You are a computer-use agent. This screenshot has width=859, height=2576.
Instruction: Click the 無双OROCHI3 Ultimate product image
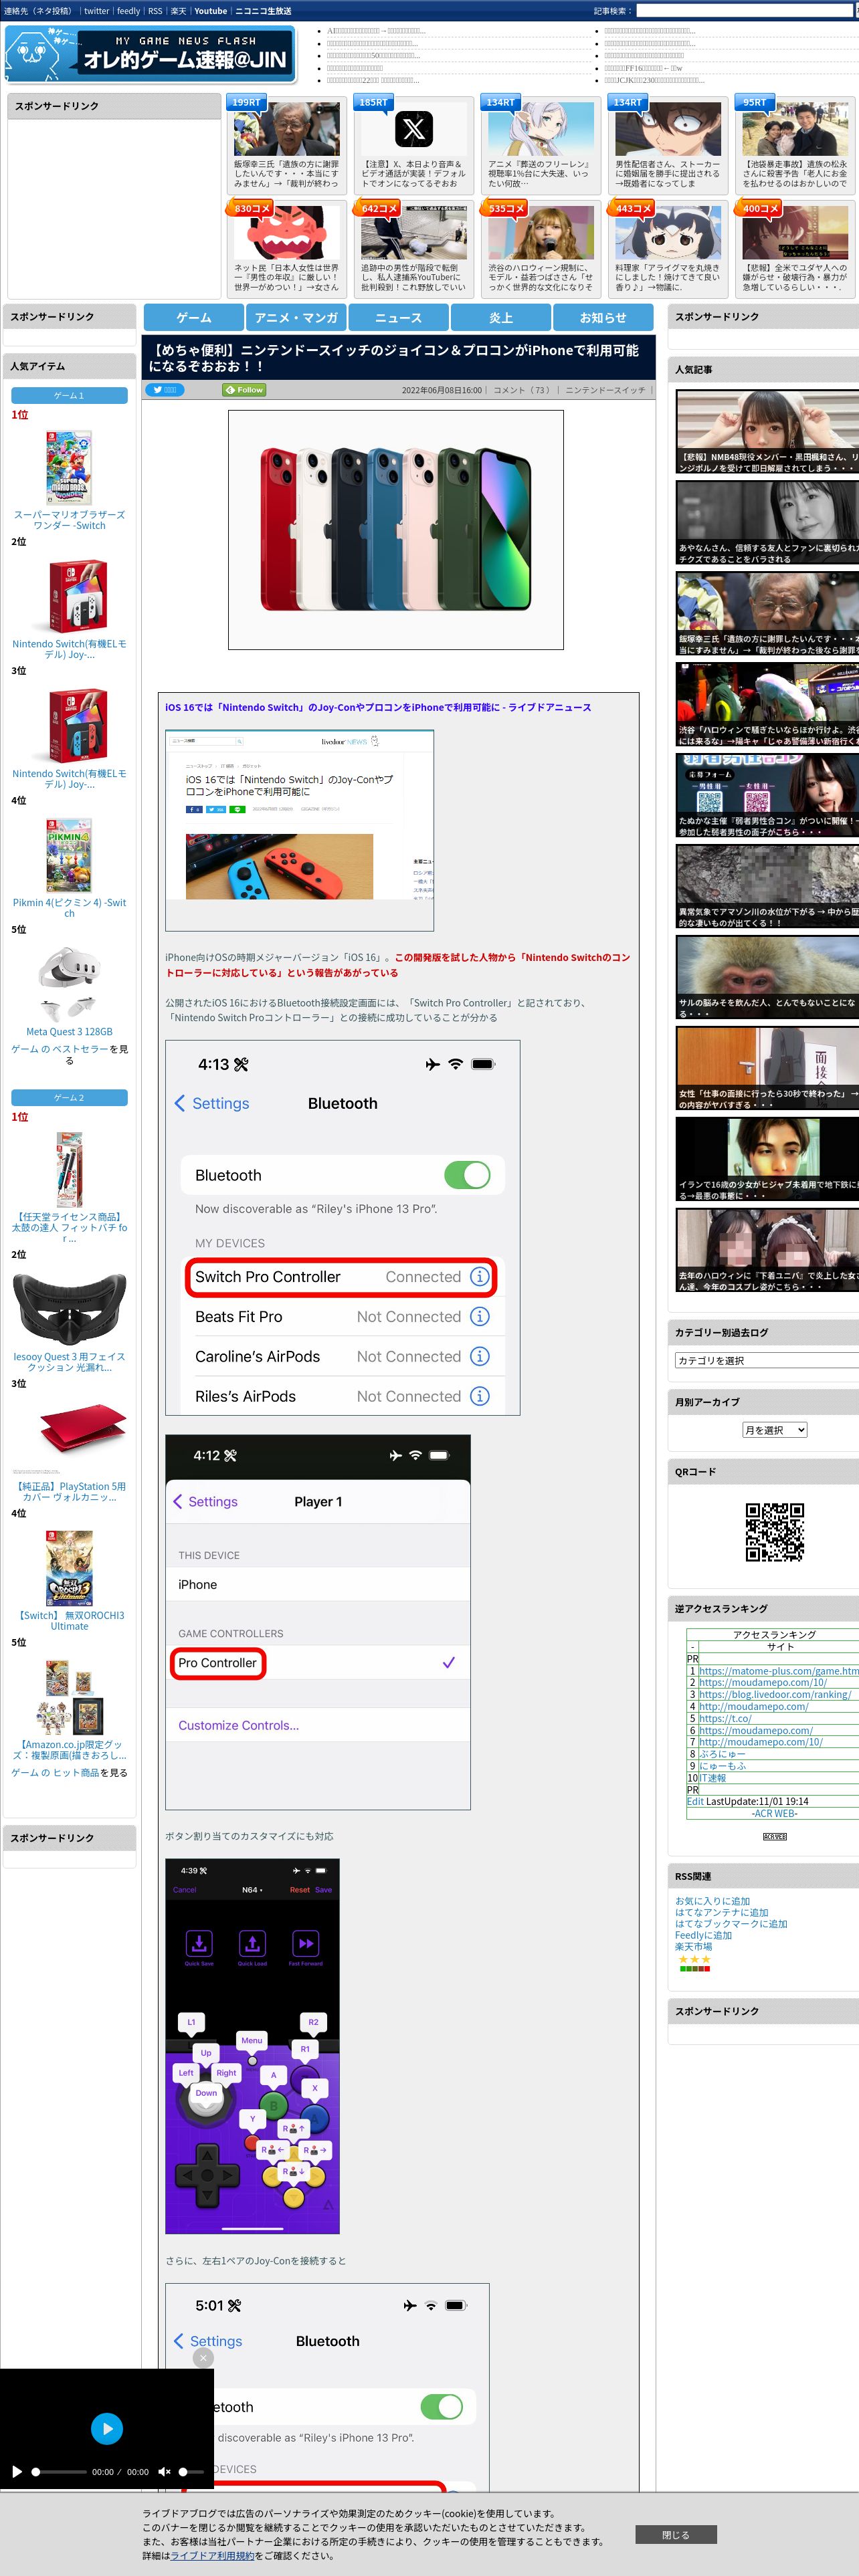tap(69, 1568)
